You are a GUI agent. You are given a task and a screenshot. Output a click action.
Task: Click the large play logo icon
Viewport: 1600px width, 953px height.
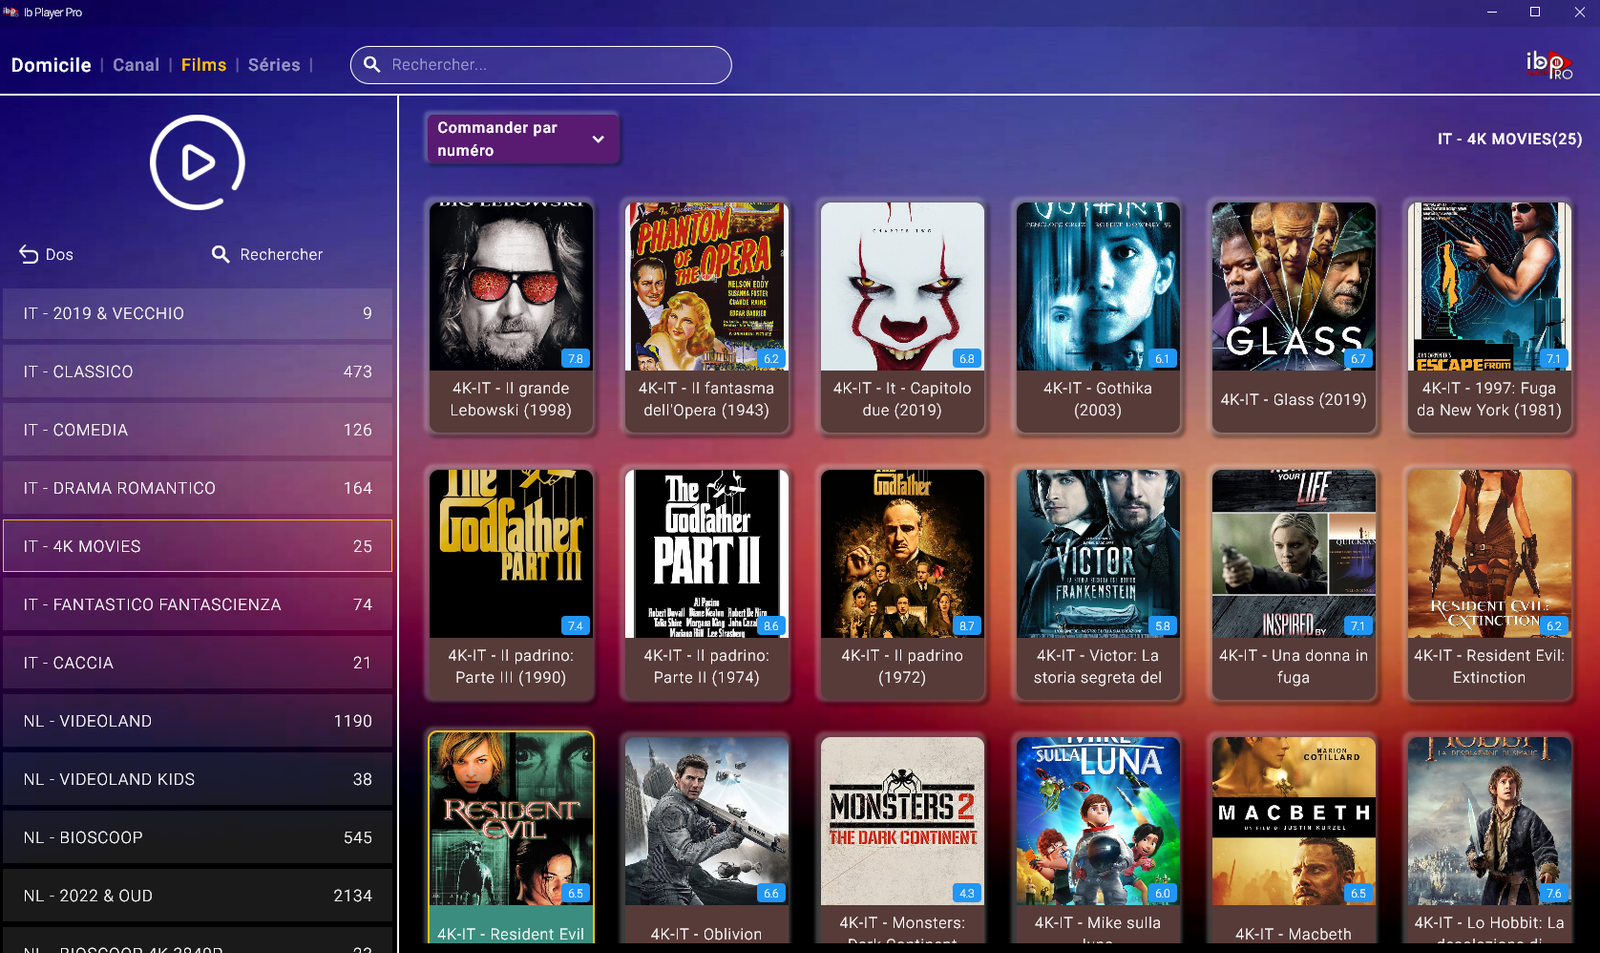coord(197,162)
